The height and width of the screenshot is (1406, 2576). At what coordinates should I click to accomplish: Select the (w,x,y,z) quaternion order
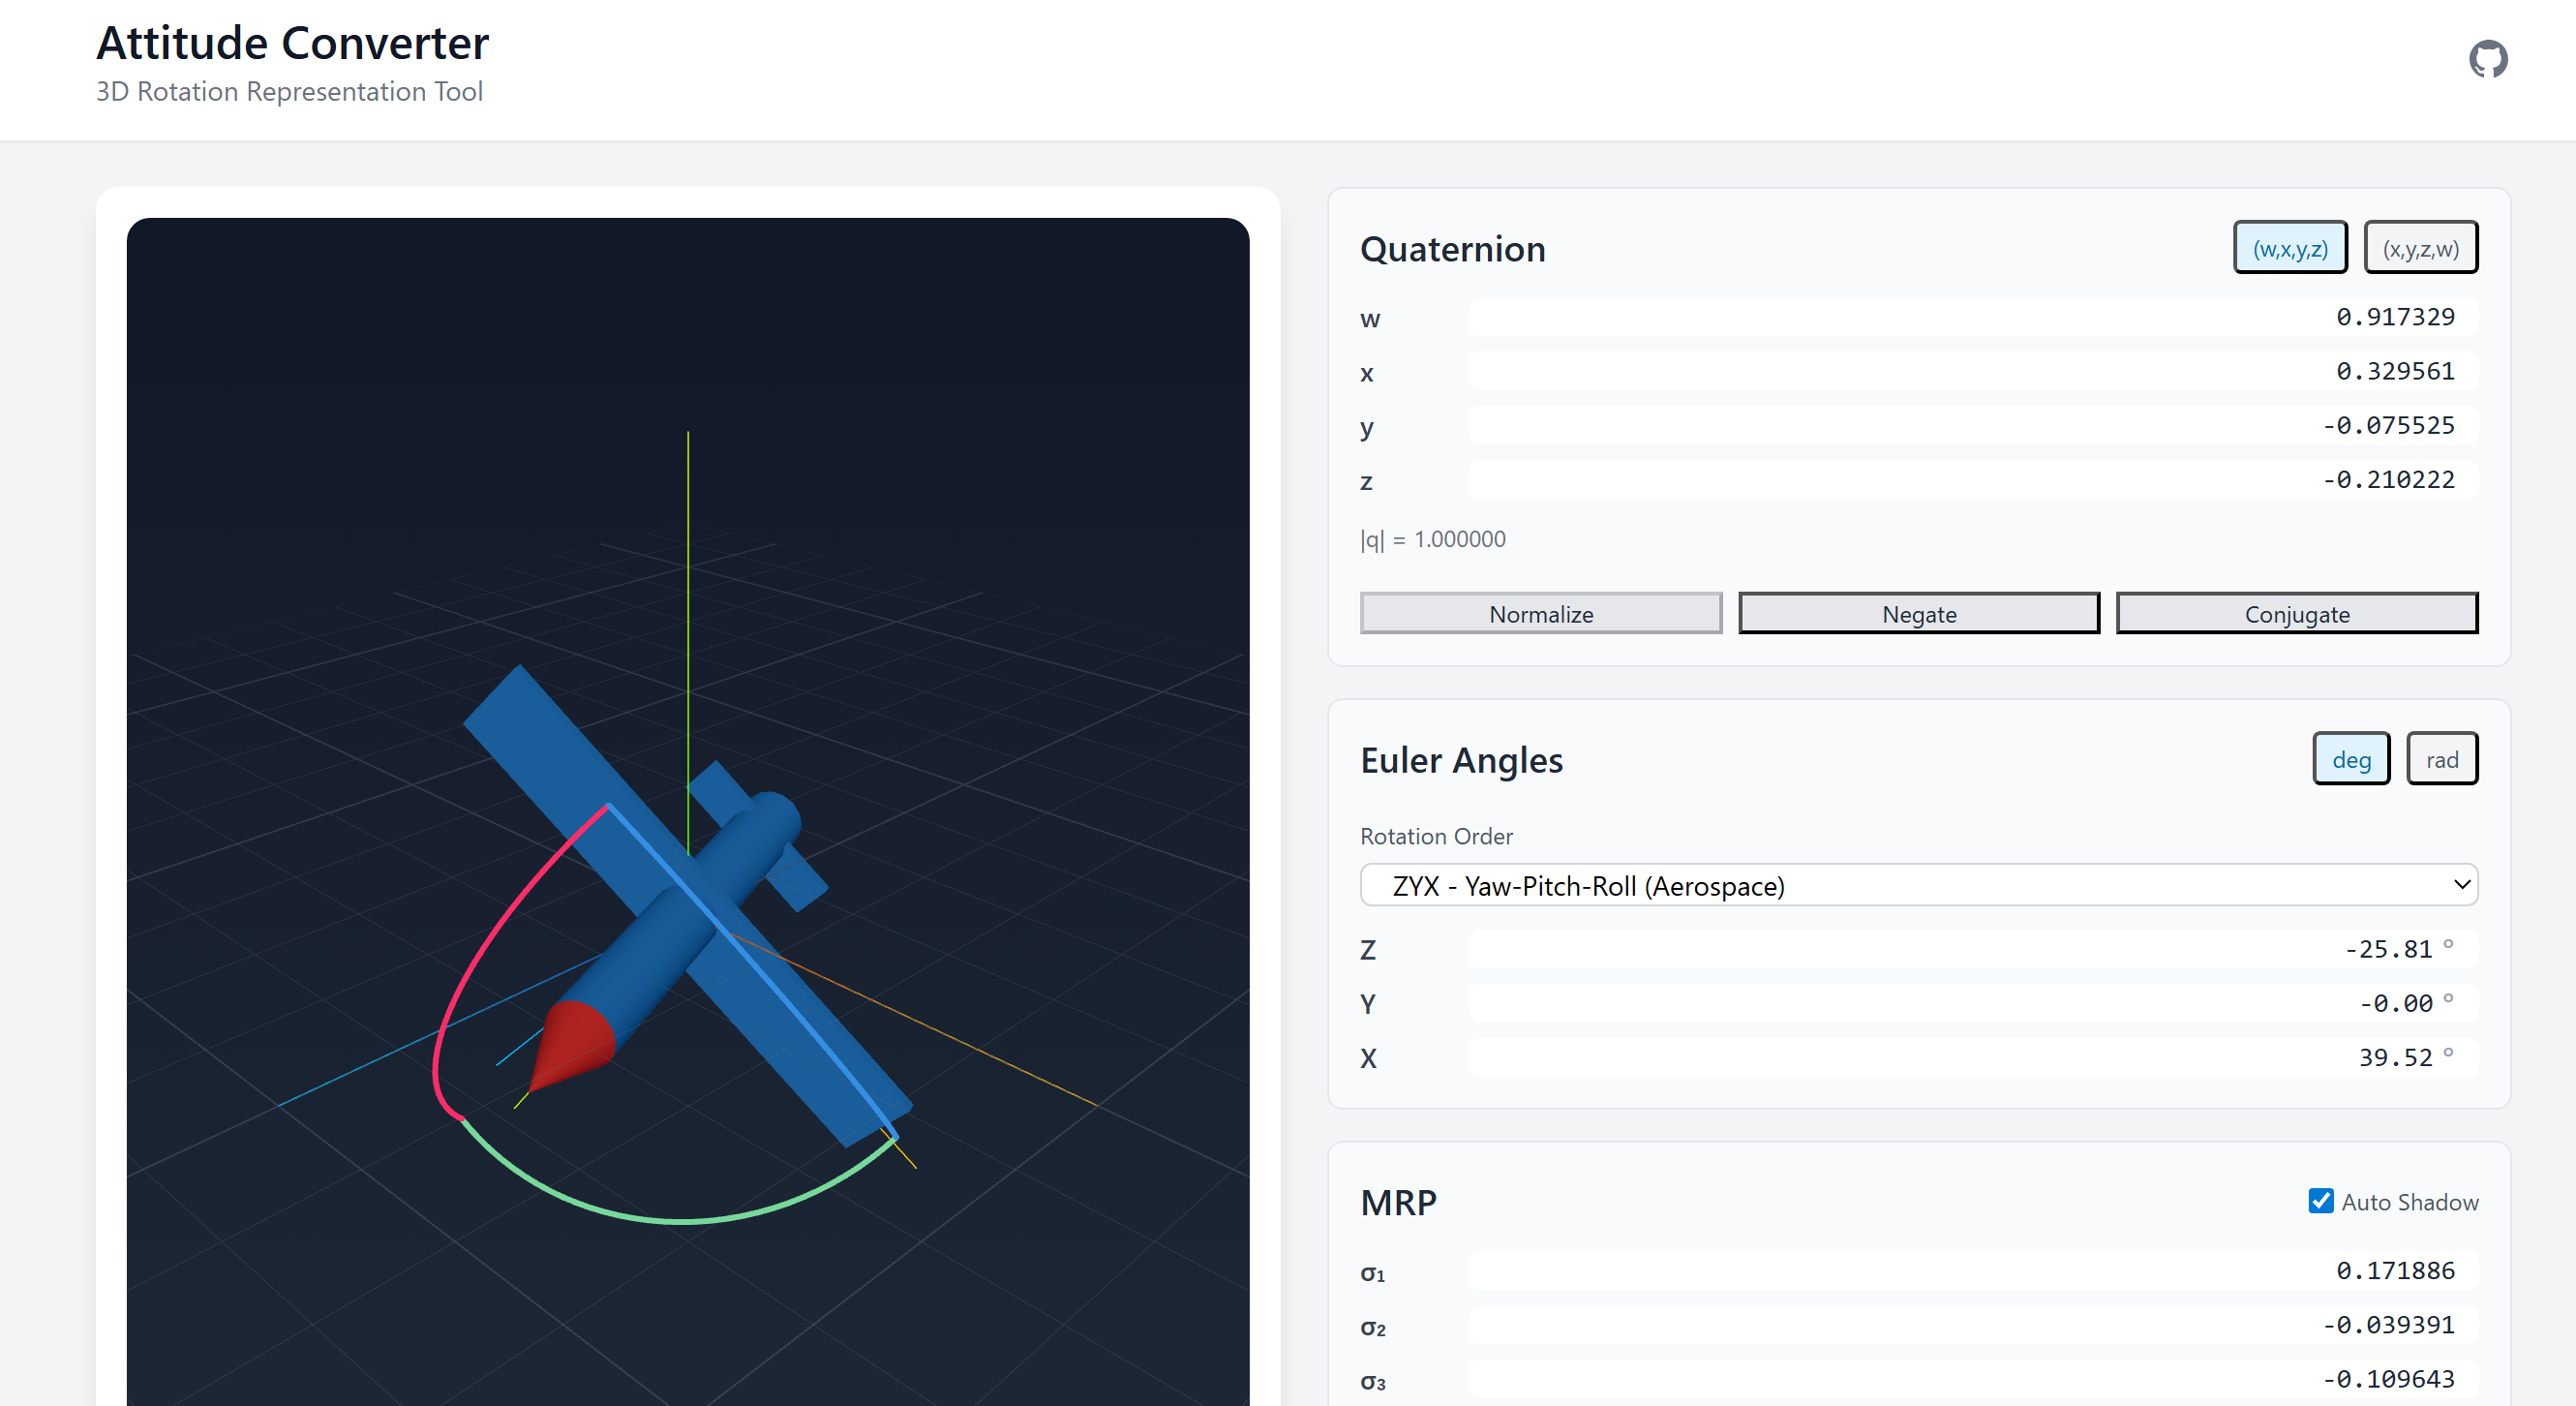(2289, 248)
